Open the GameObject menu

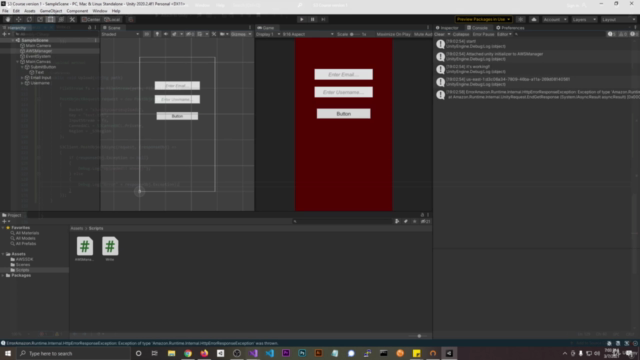51,11
